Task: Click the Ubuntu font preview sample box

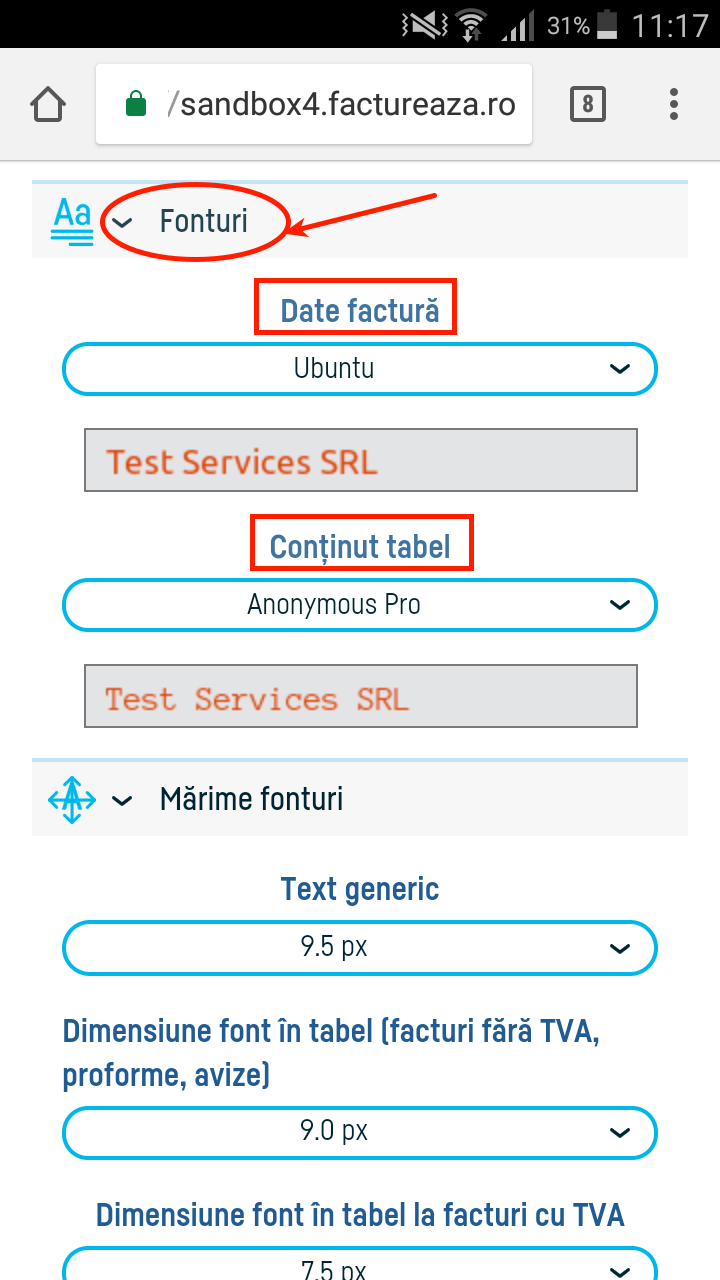Action: tap(360, 460)
